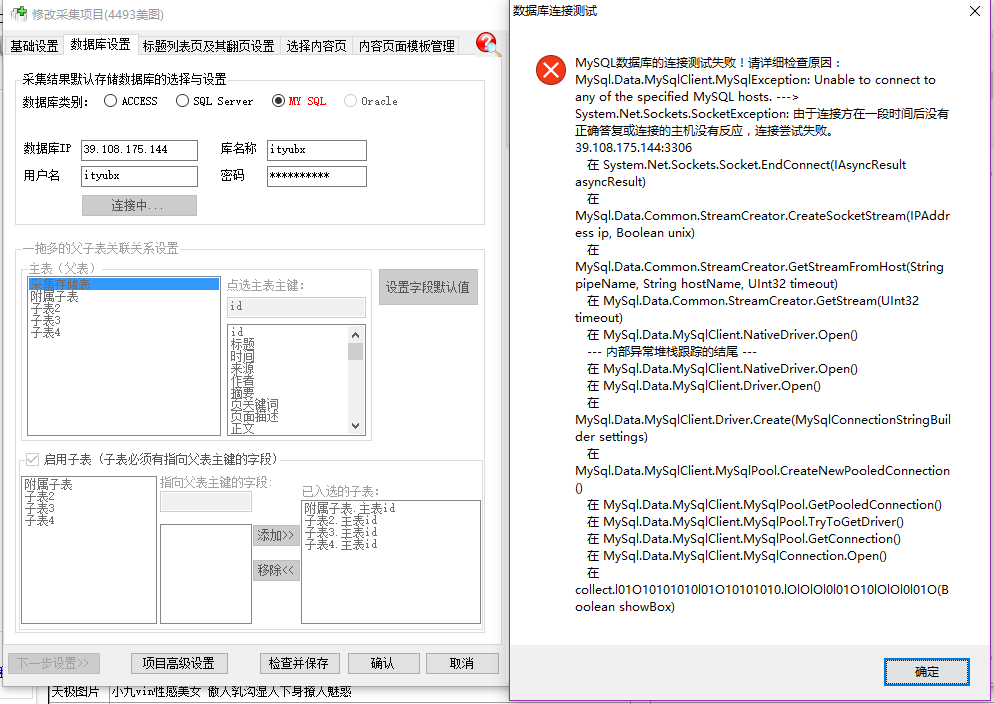
Task: Toggle the 启用子表 checkbox
Action: 32,459
